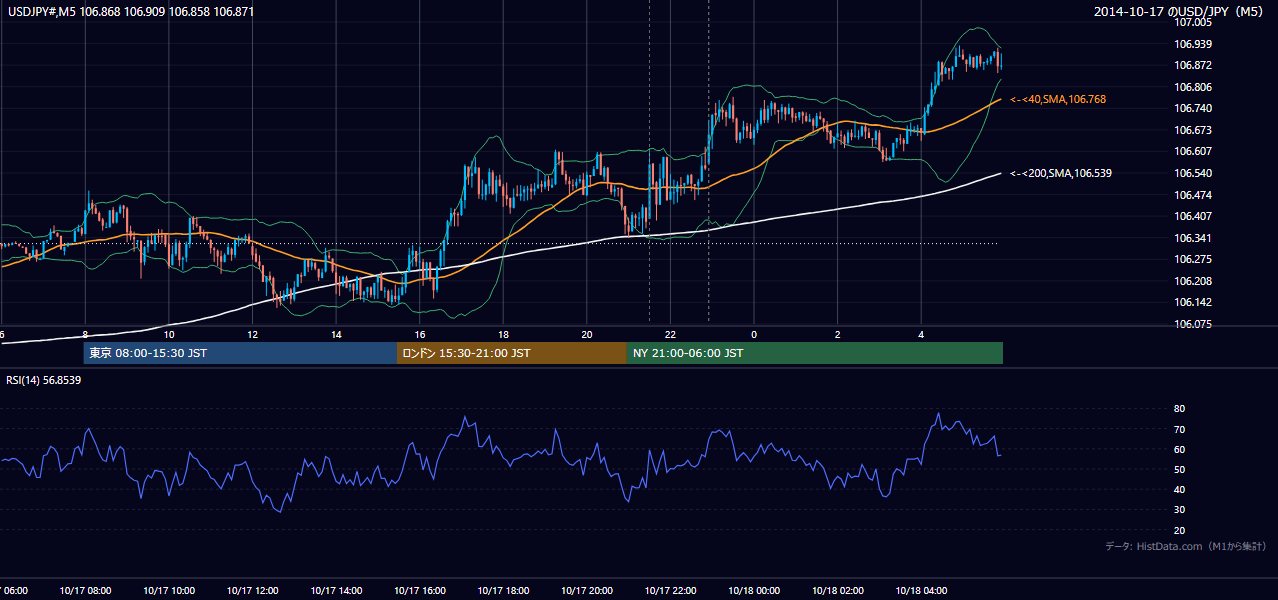Click time label 10/17 12:00
1278x600 pixels.
tap(252, 591)
